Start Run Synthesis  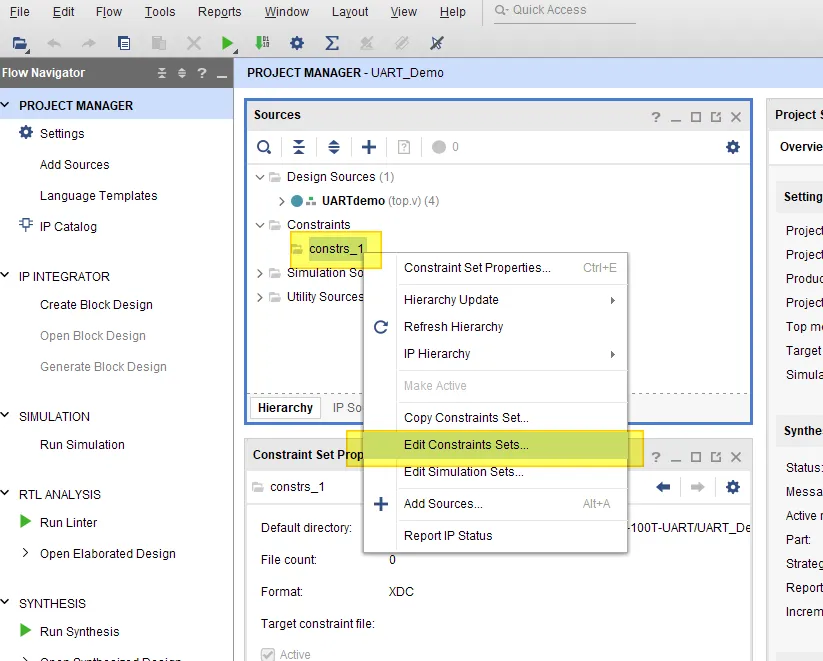coord(80,632)
